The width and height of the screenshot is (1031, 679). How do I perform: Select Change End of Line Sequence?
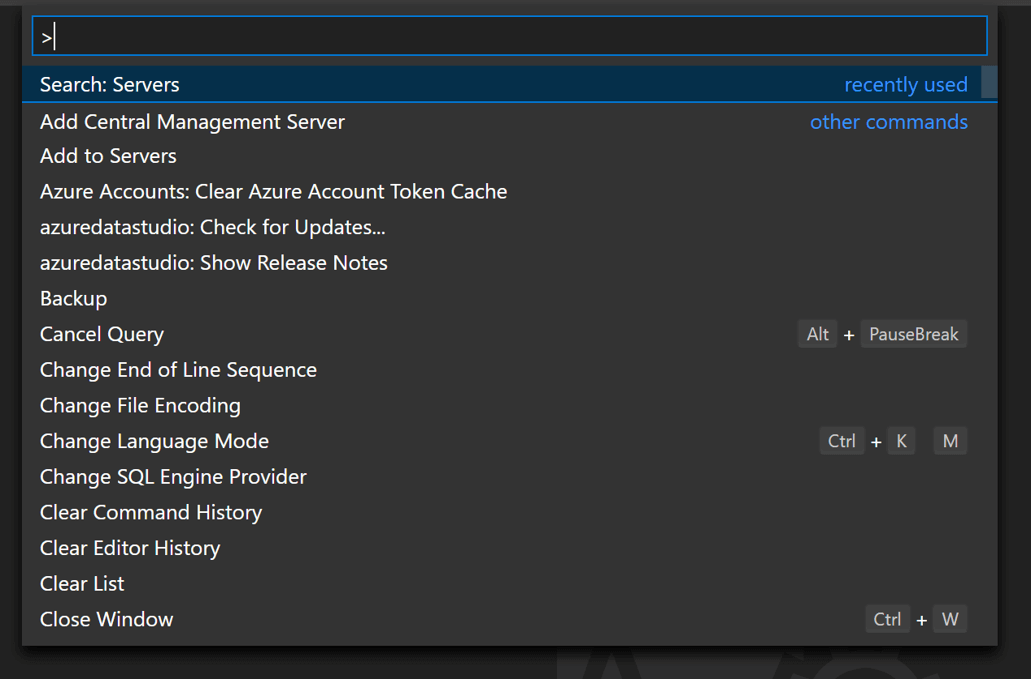coord(510,369)
